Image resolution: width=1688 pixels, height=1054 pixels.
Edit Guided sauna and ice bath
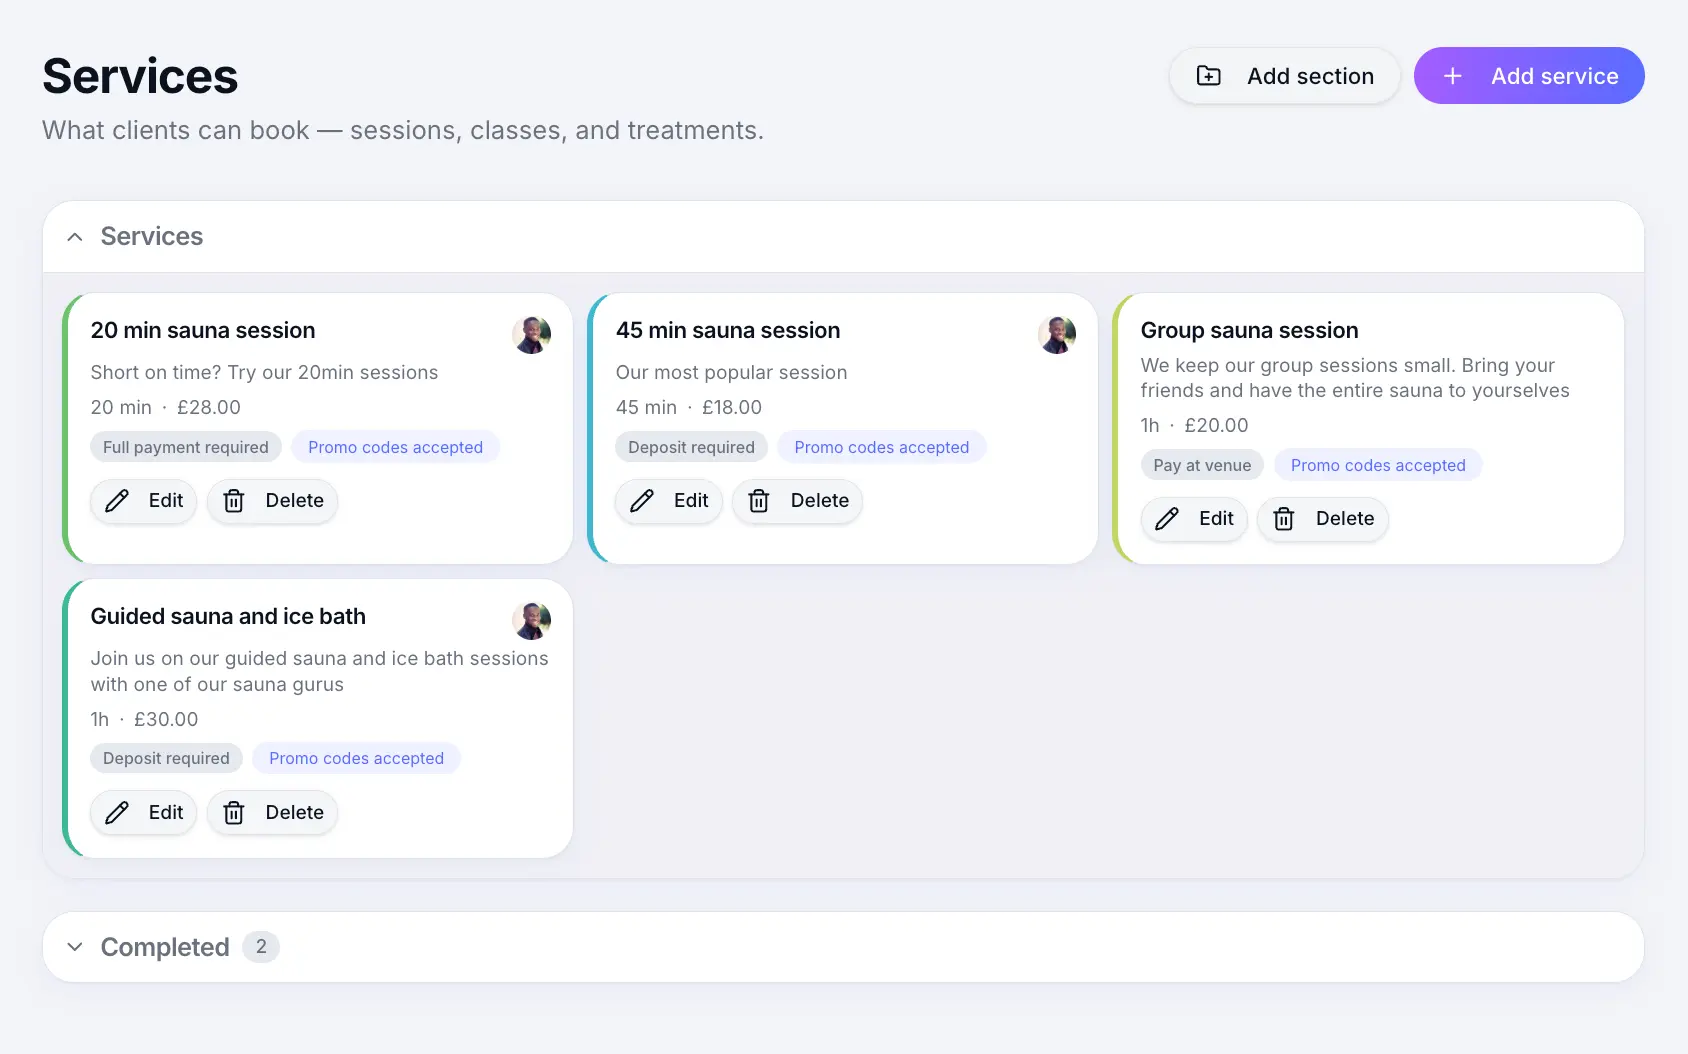(x=144, y=813)
